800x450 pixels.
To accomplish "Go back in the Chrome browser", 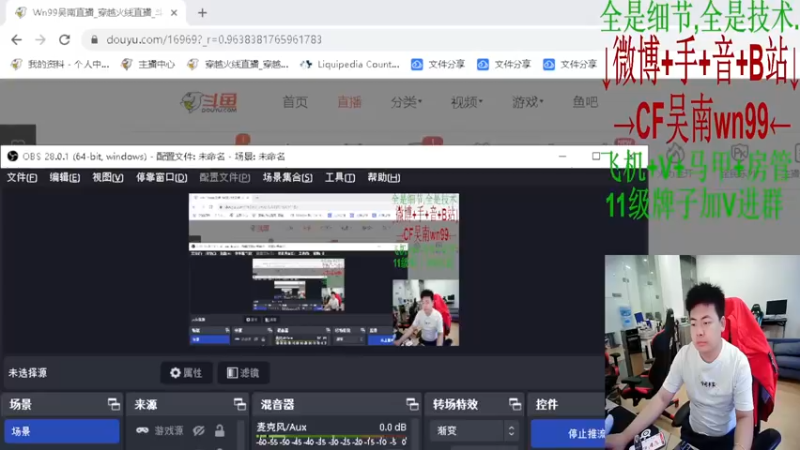I will pos(16,39).
